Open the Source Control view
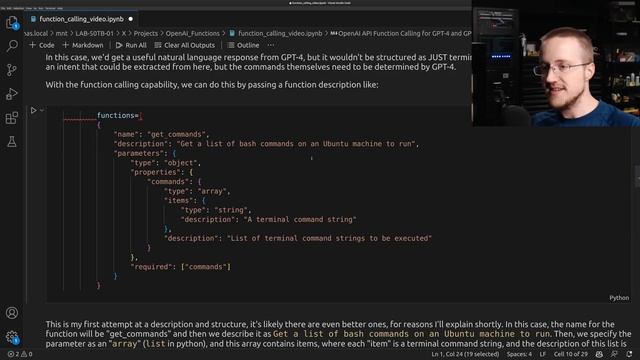The width and height of the screenshot is (640, 360). click(x=12, y=70)
